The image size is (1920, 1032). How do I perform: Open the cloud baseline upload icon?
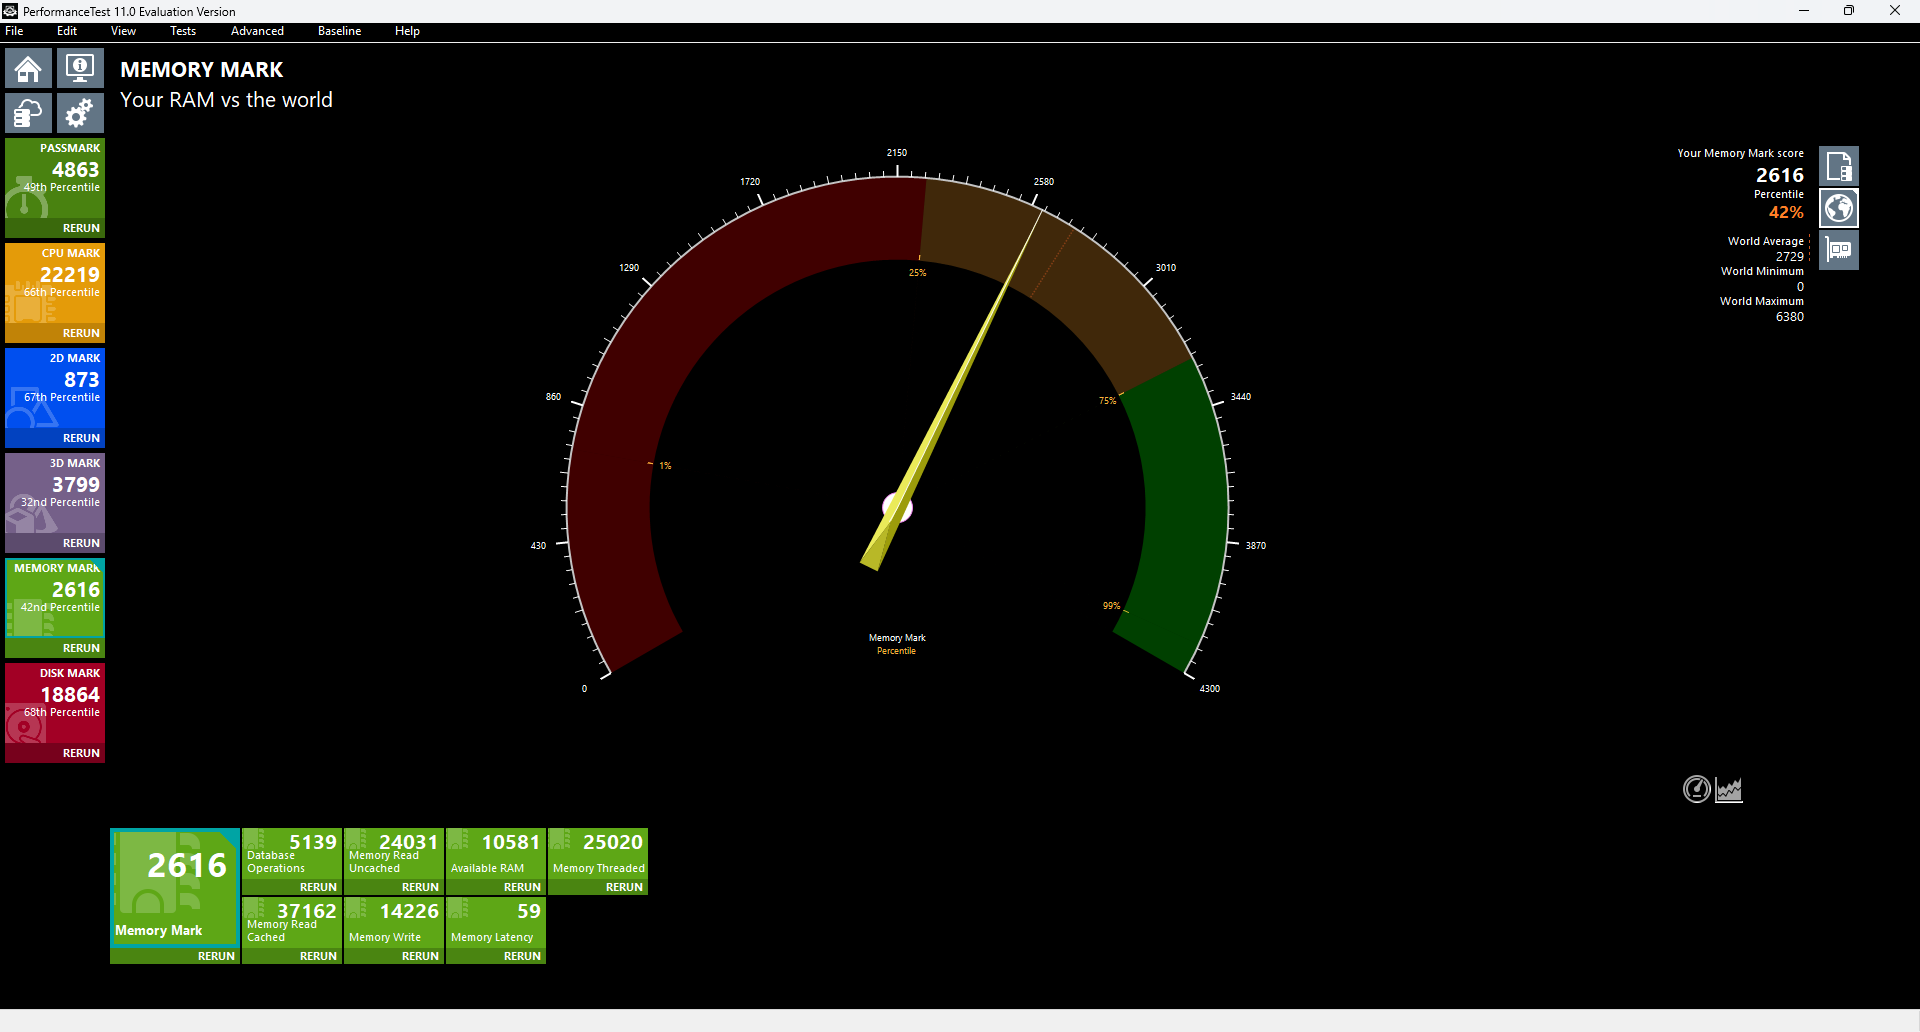(x=28, y=114)
